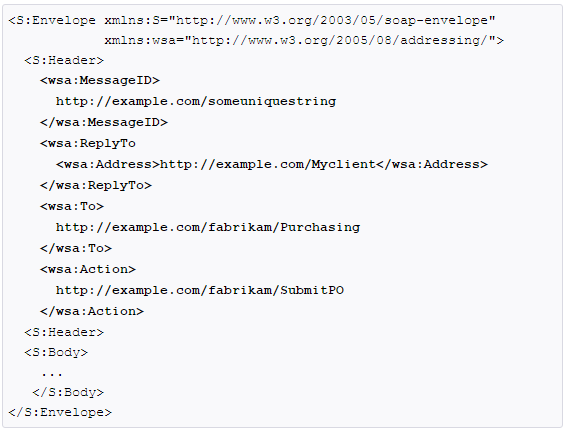This screenshot has width=567, height=433.
Task: Click the ellipsis inside S:Body
Action: click(52, 375)
